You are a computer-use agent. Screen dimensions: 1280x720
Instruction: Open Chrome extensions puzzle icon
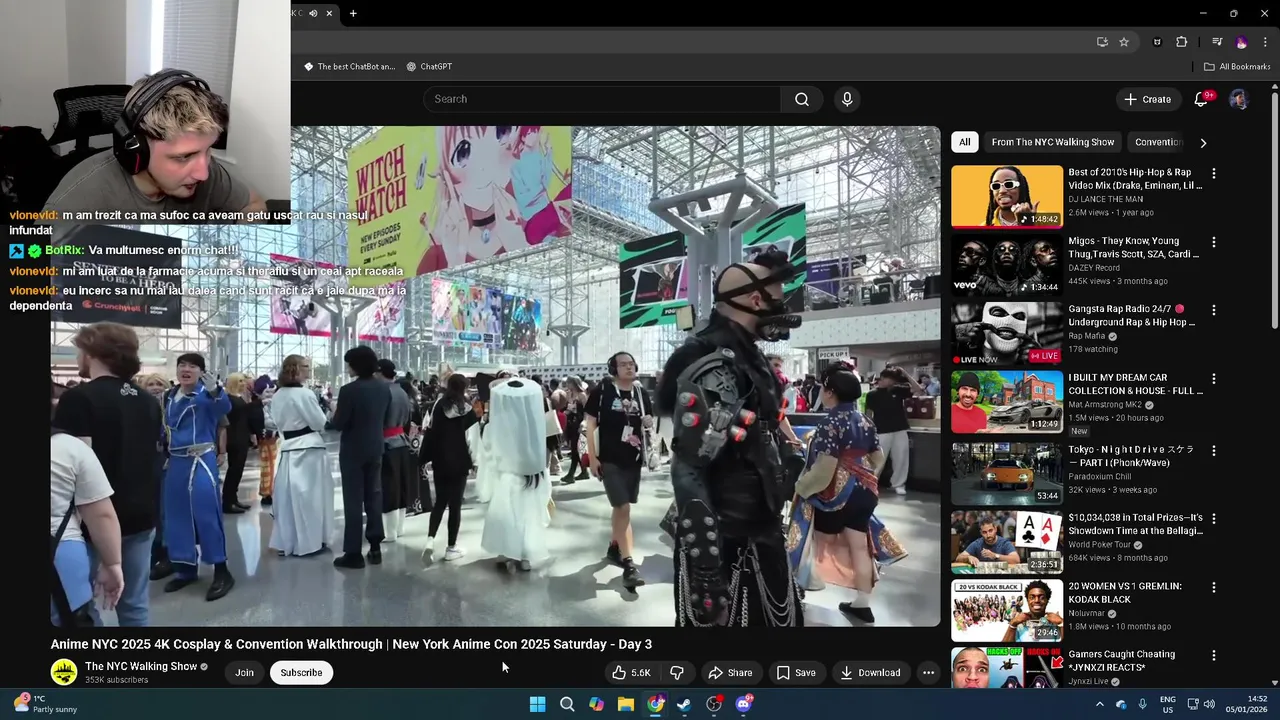1182,42
